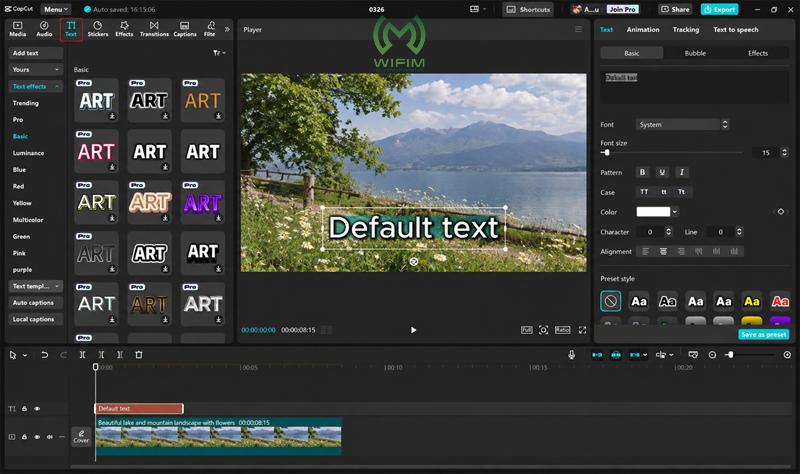
Task: Click the microphone record voiceover icon
Action: 571,355
